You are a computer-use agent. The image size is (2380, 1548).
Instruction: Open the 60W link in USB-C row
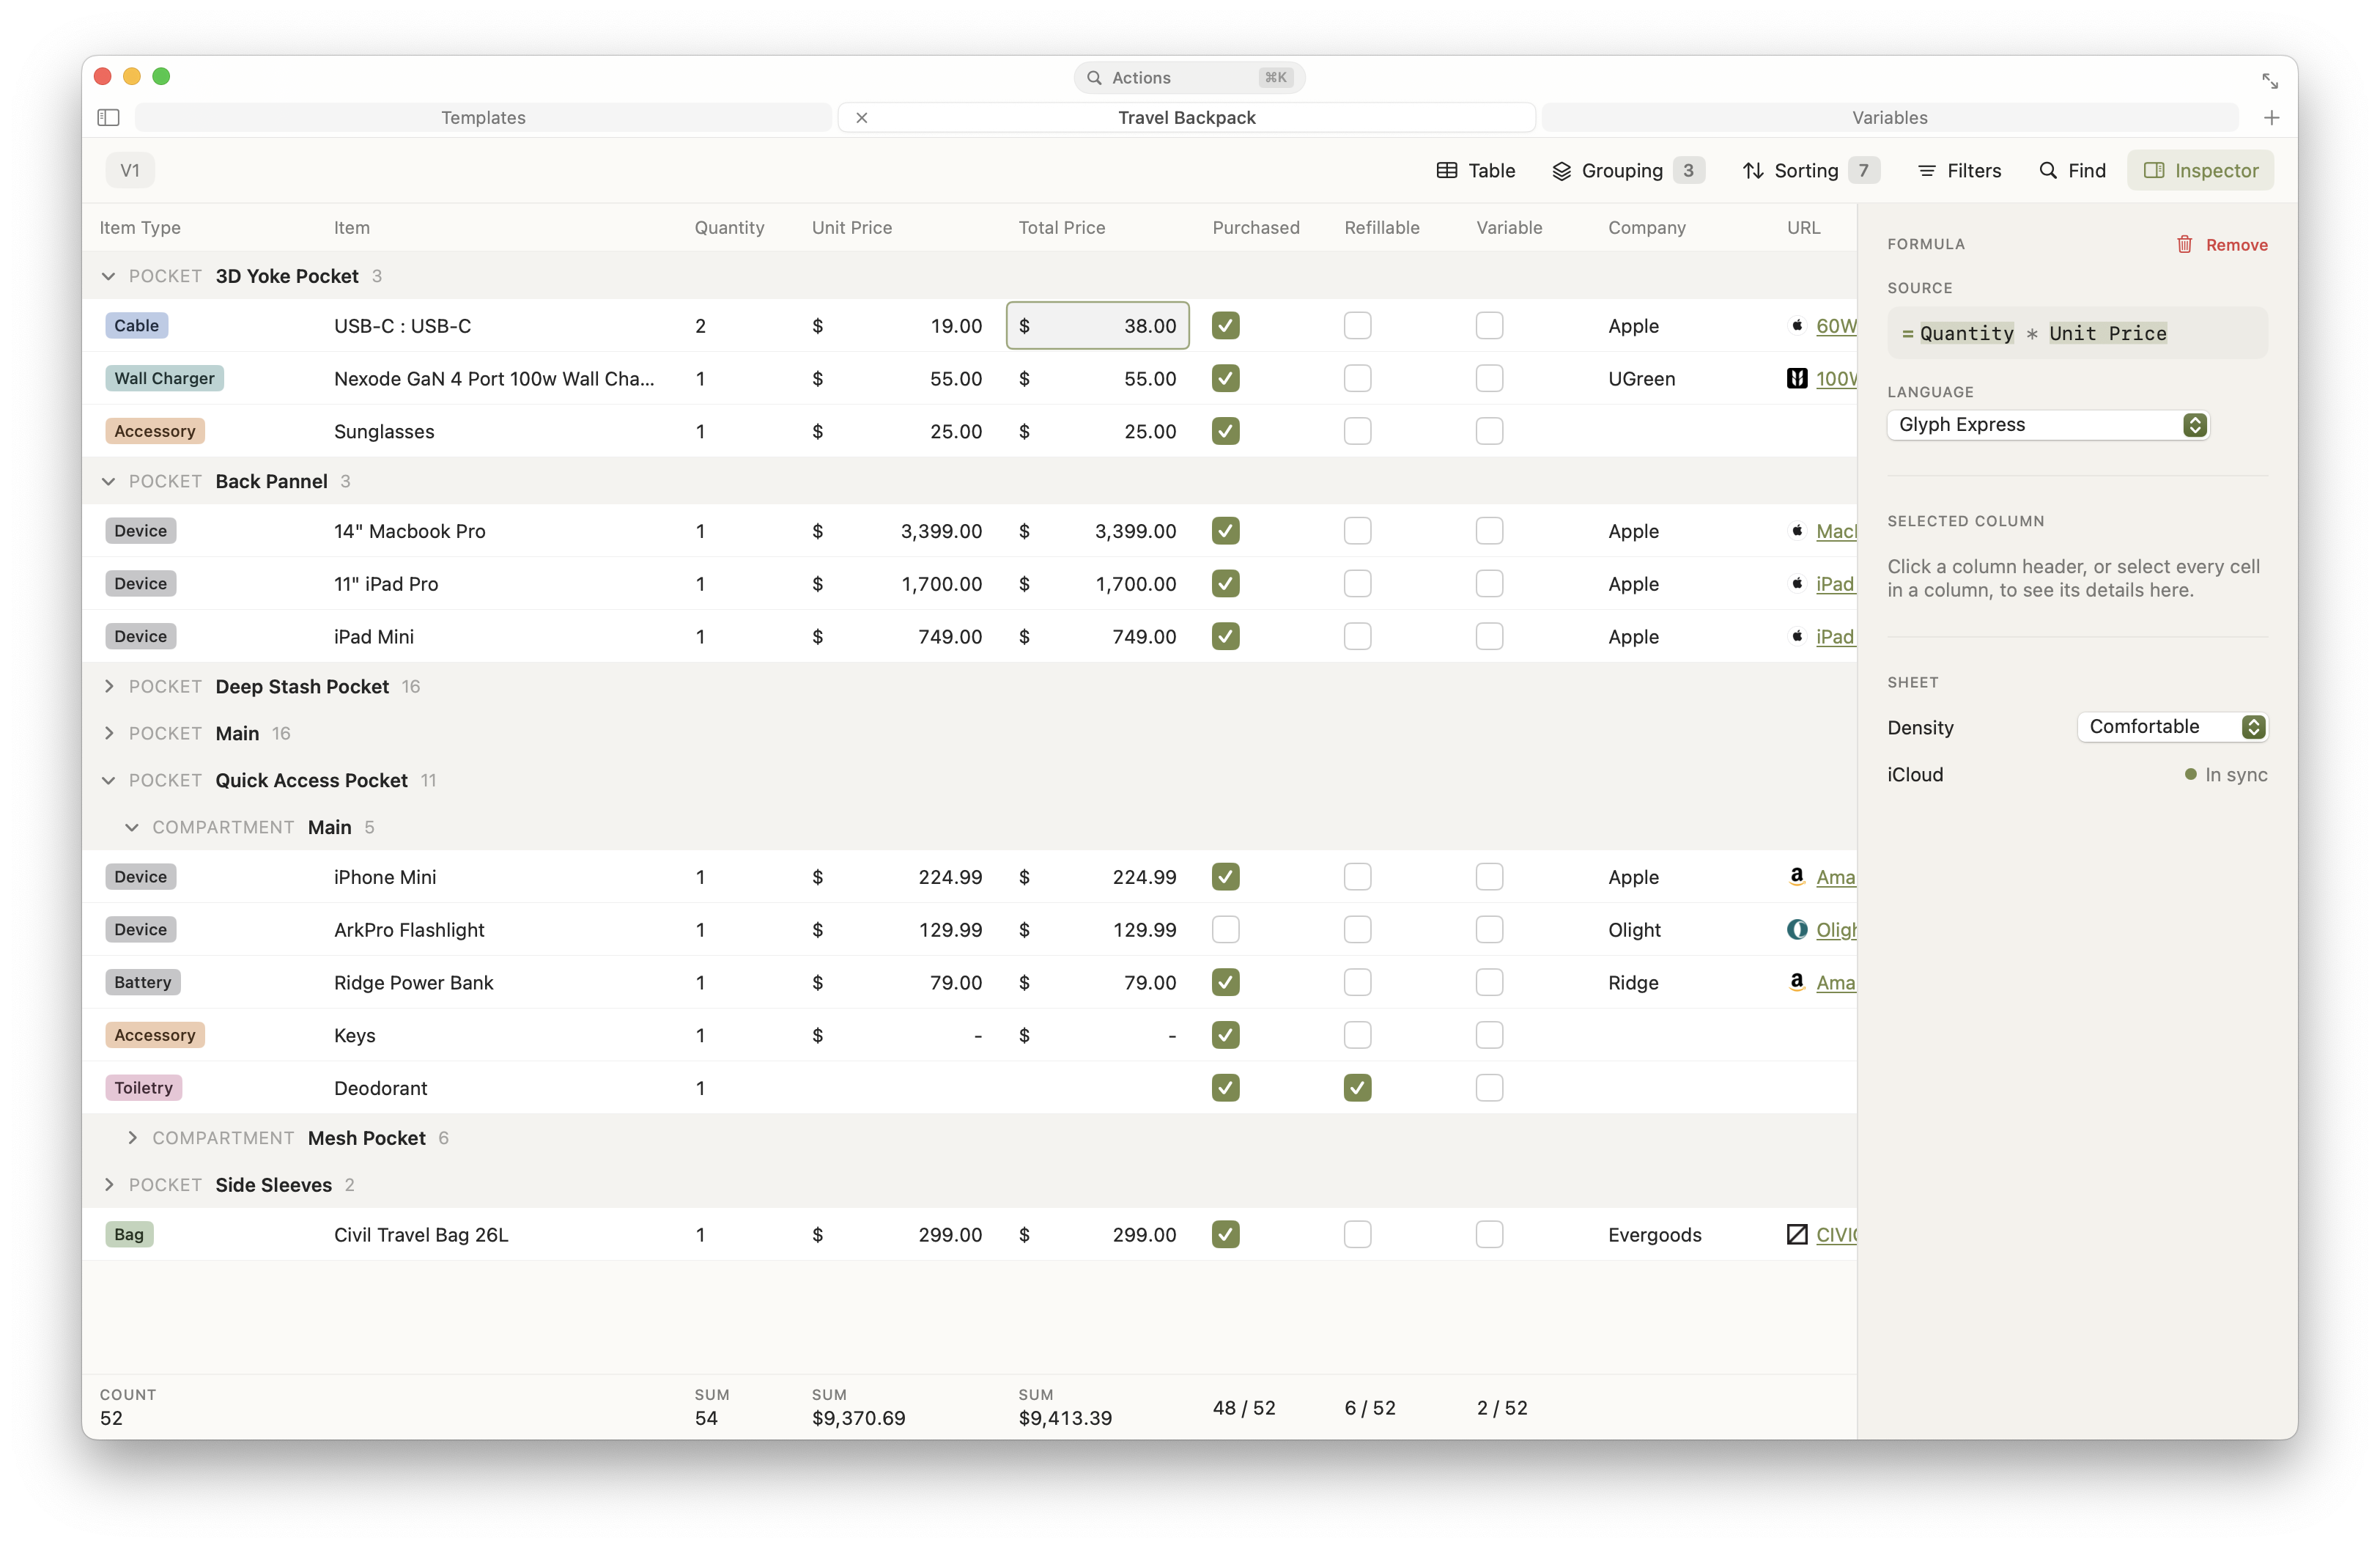click(x=1836, y=326)
